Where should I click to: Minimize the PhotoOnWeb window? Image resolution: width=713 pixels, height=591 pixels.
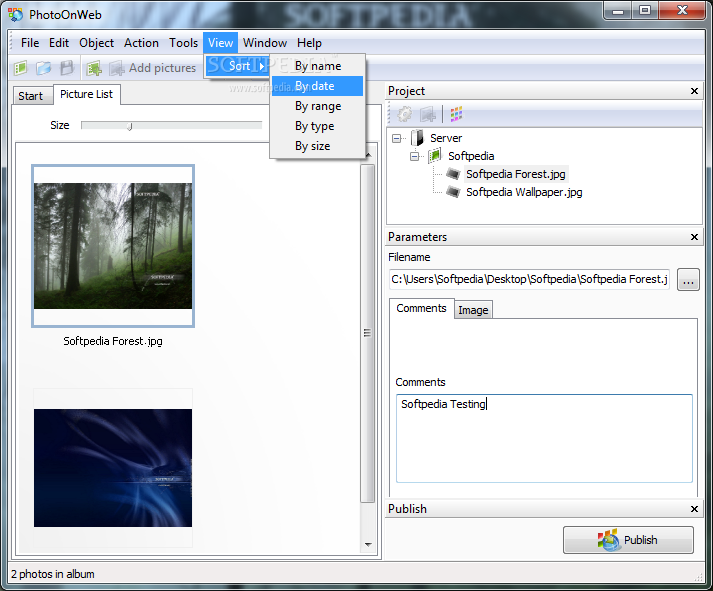click(x=618, y=10)
